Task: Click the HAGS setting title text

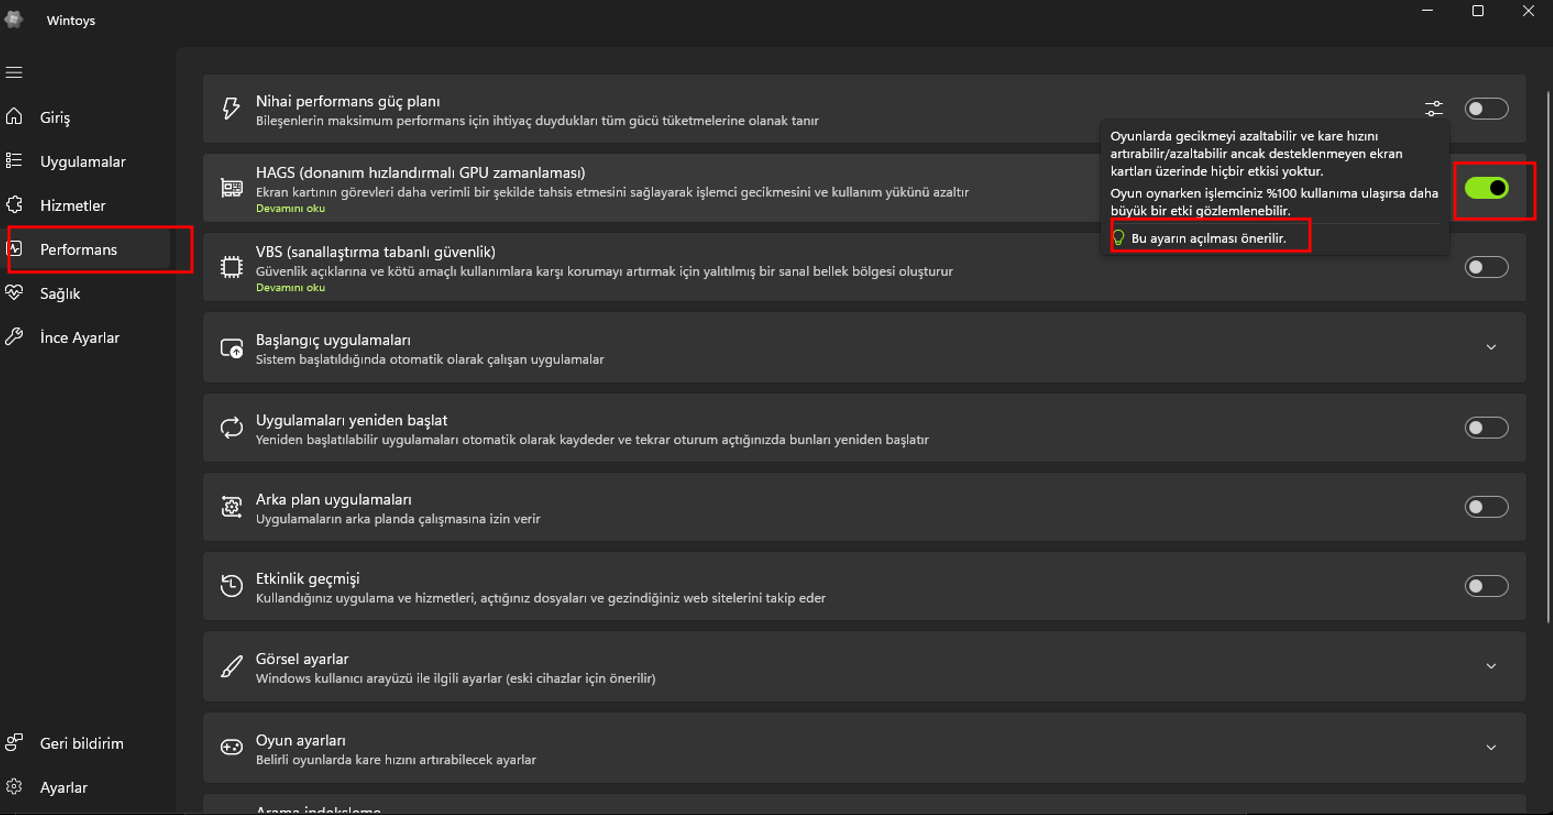Action: click(420, 172)
